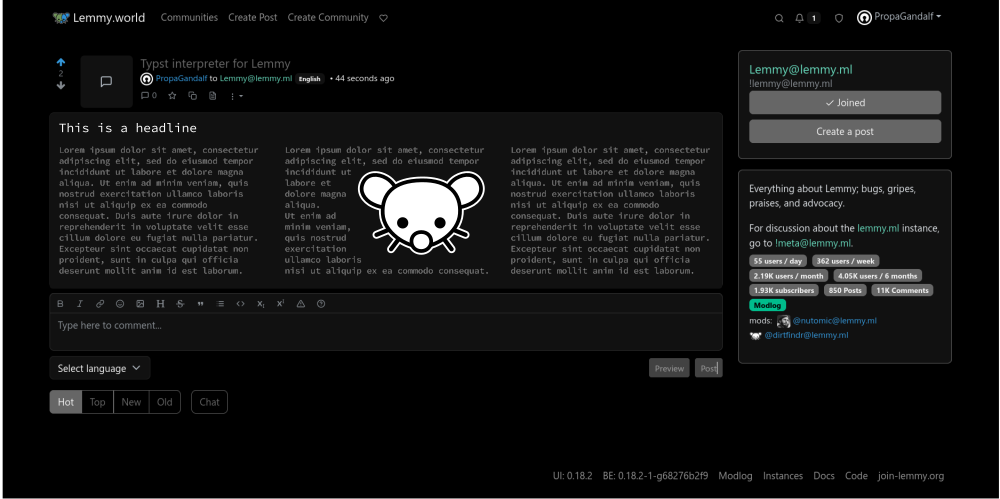Apply strikethrough formatting
1000x499 pixels.
[180, 304]
